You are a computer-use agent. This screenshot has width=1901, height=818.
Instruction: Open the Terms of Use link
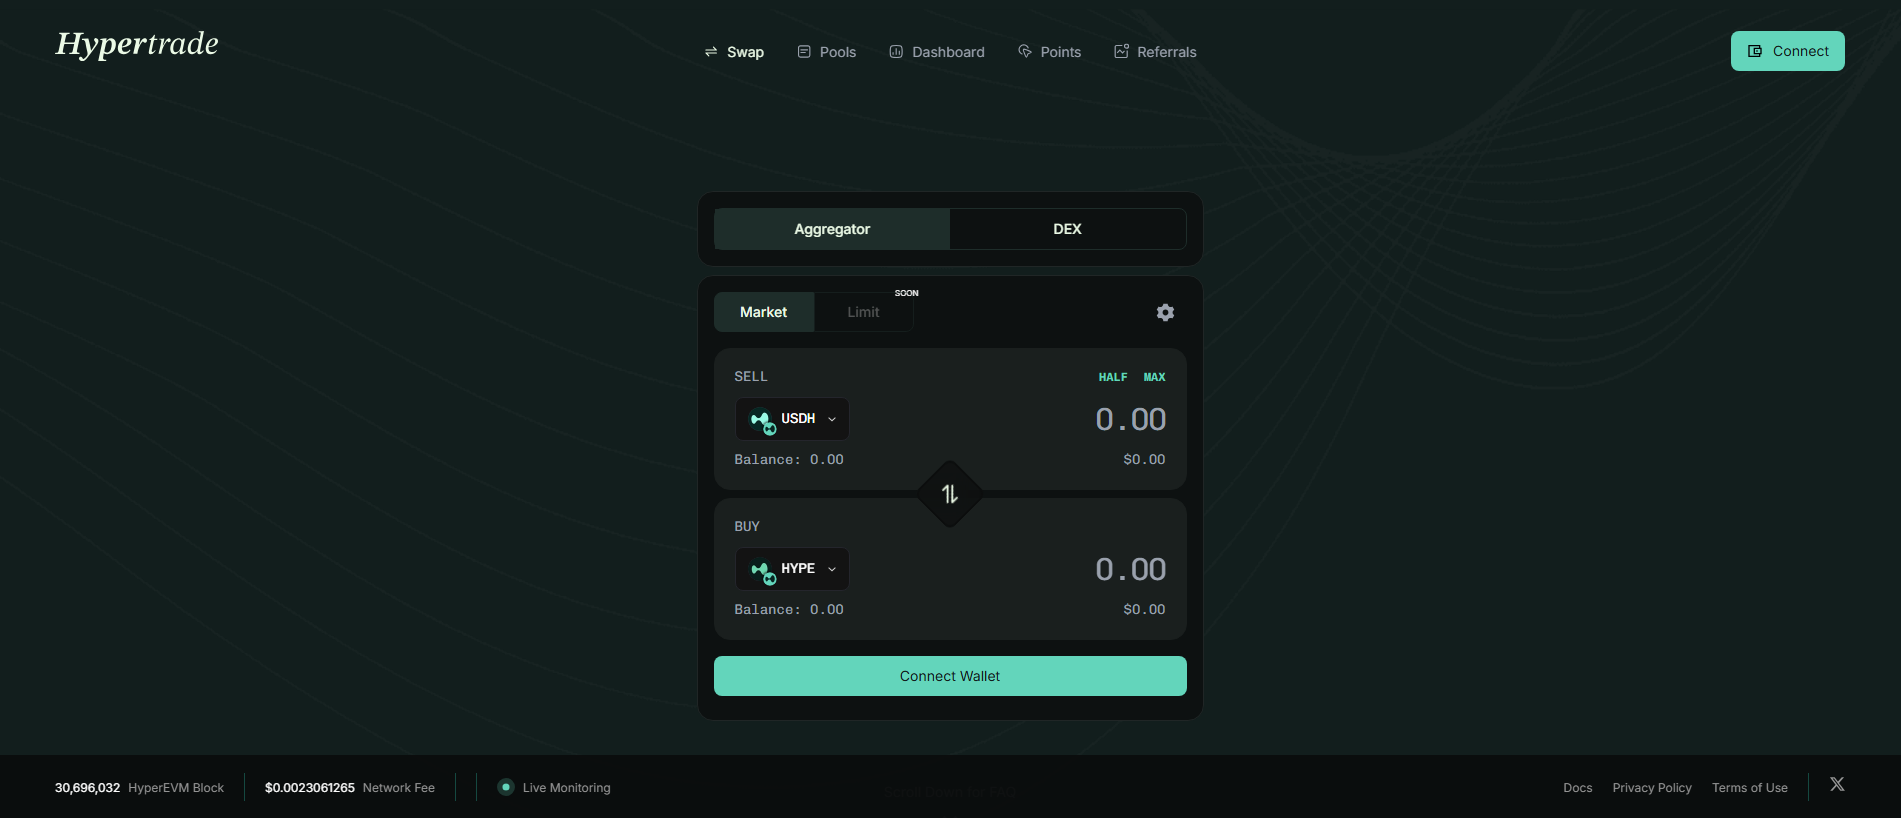pyautogui.click(x=1750, y=788)
